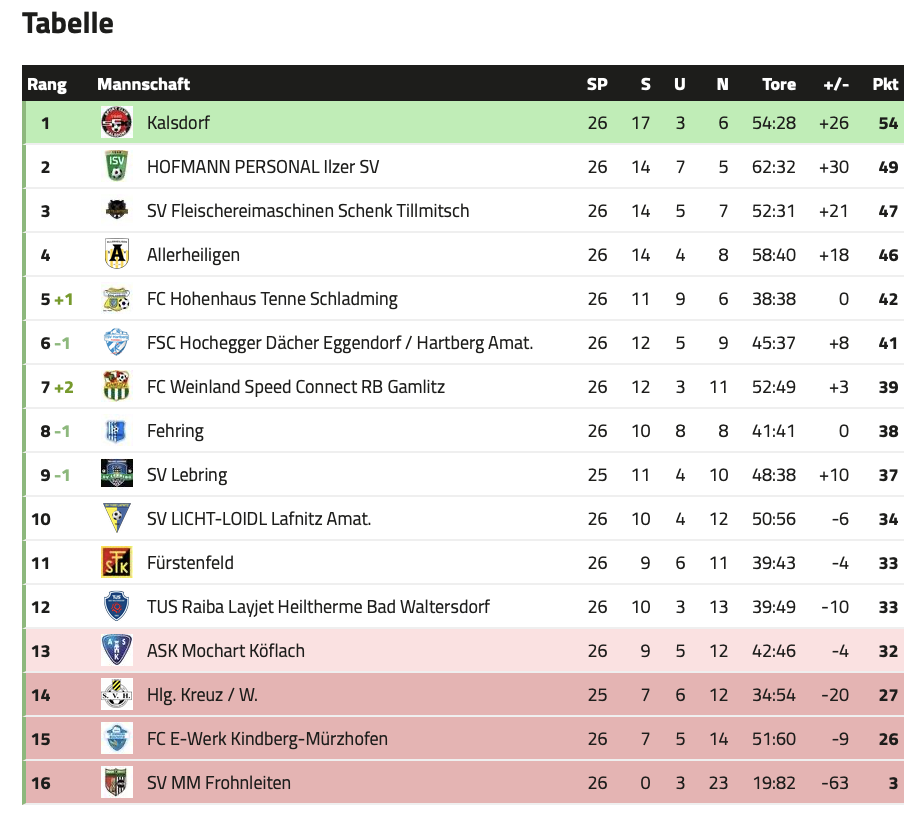Click the Pkt column header
The height and width of the screenshot is (822, 920).
point(885,84)
